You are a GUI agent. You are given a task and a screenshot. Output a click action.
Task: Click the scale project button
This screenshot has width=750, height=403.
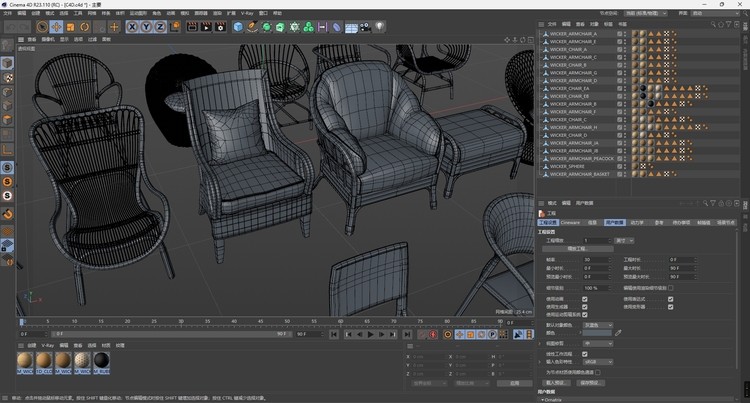[x=578, y=249]
